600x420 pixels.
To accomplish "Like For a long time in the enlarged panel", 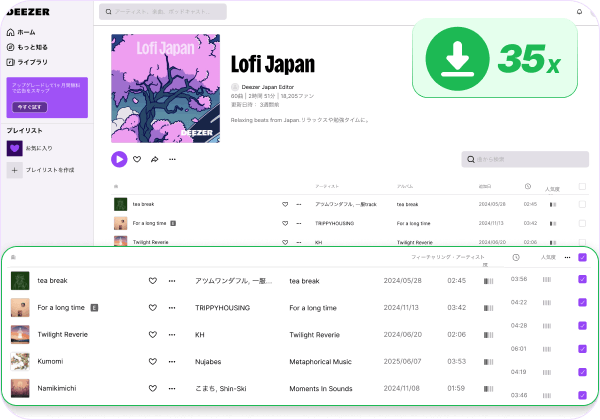I will (x=153, y=308).
